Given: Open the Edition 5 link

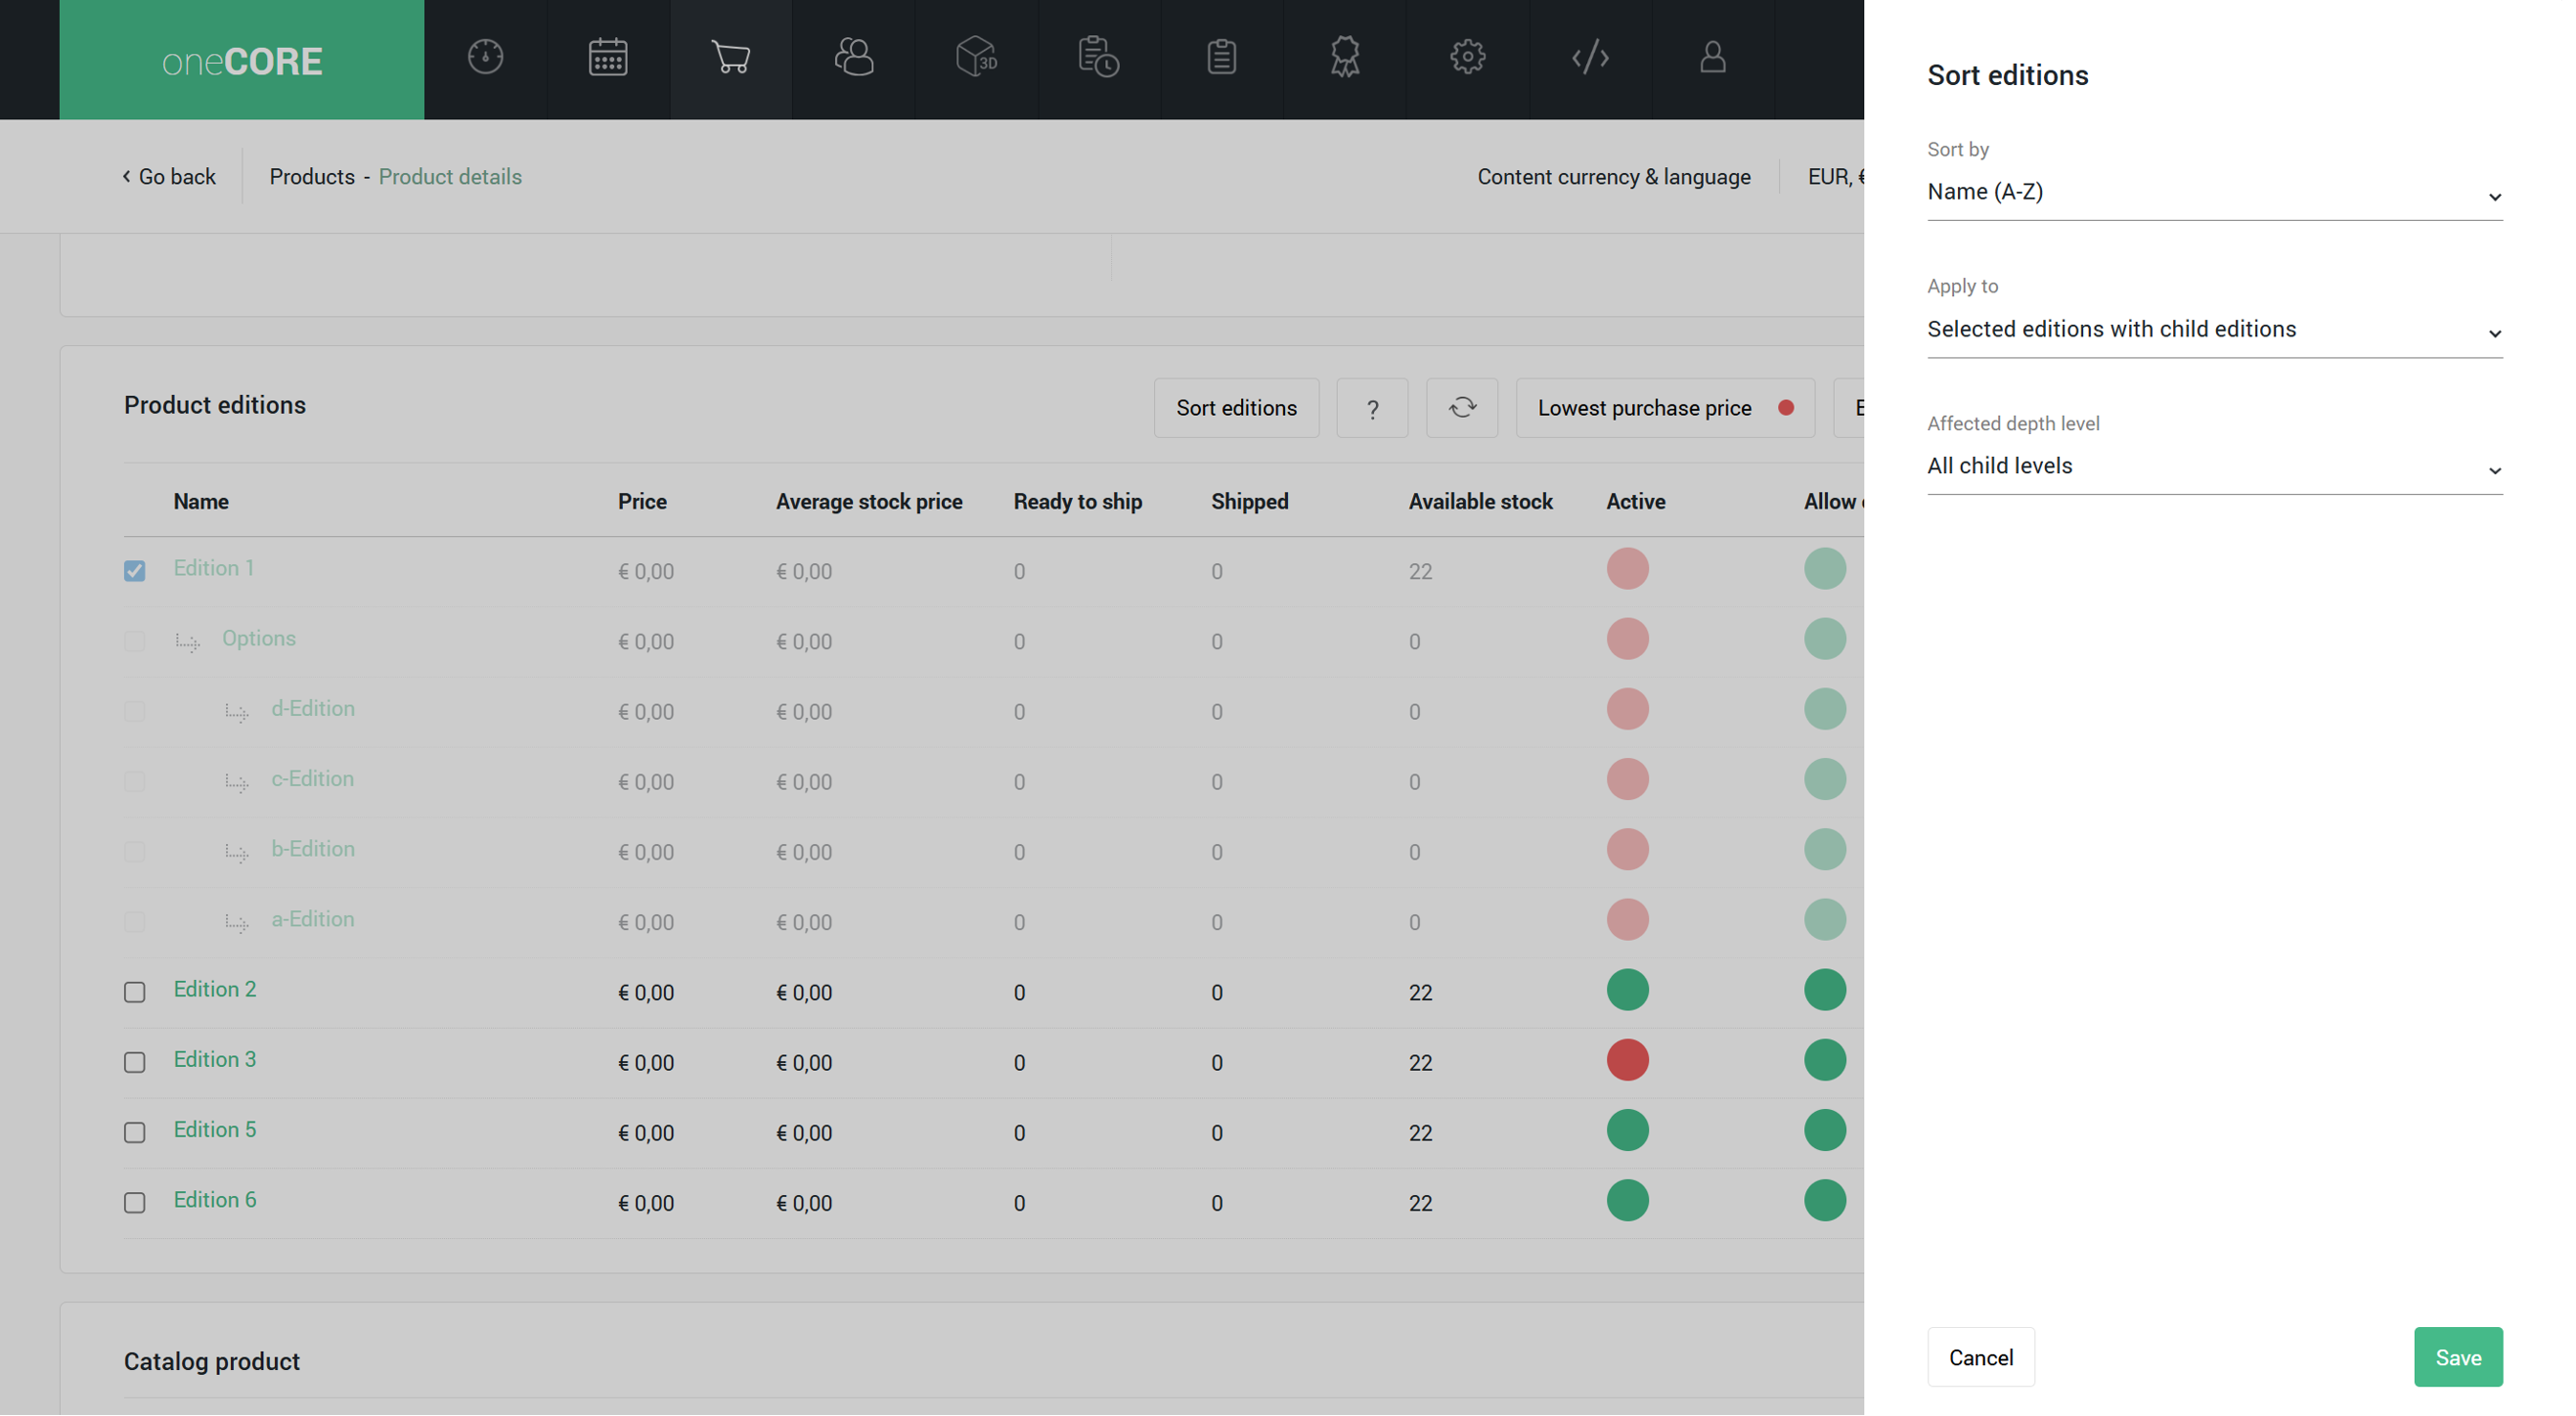Looking at the screenshot, I should pyautogui.click(x=215, y=1130).
